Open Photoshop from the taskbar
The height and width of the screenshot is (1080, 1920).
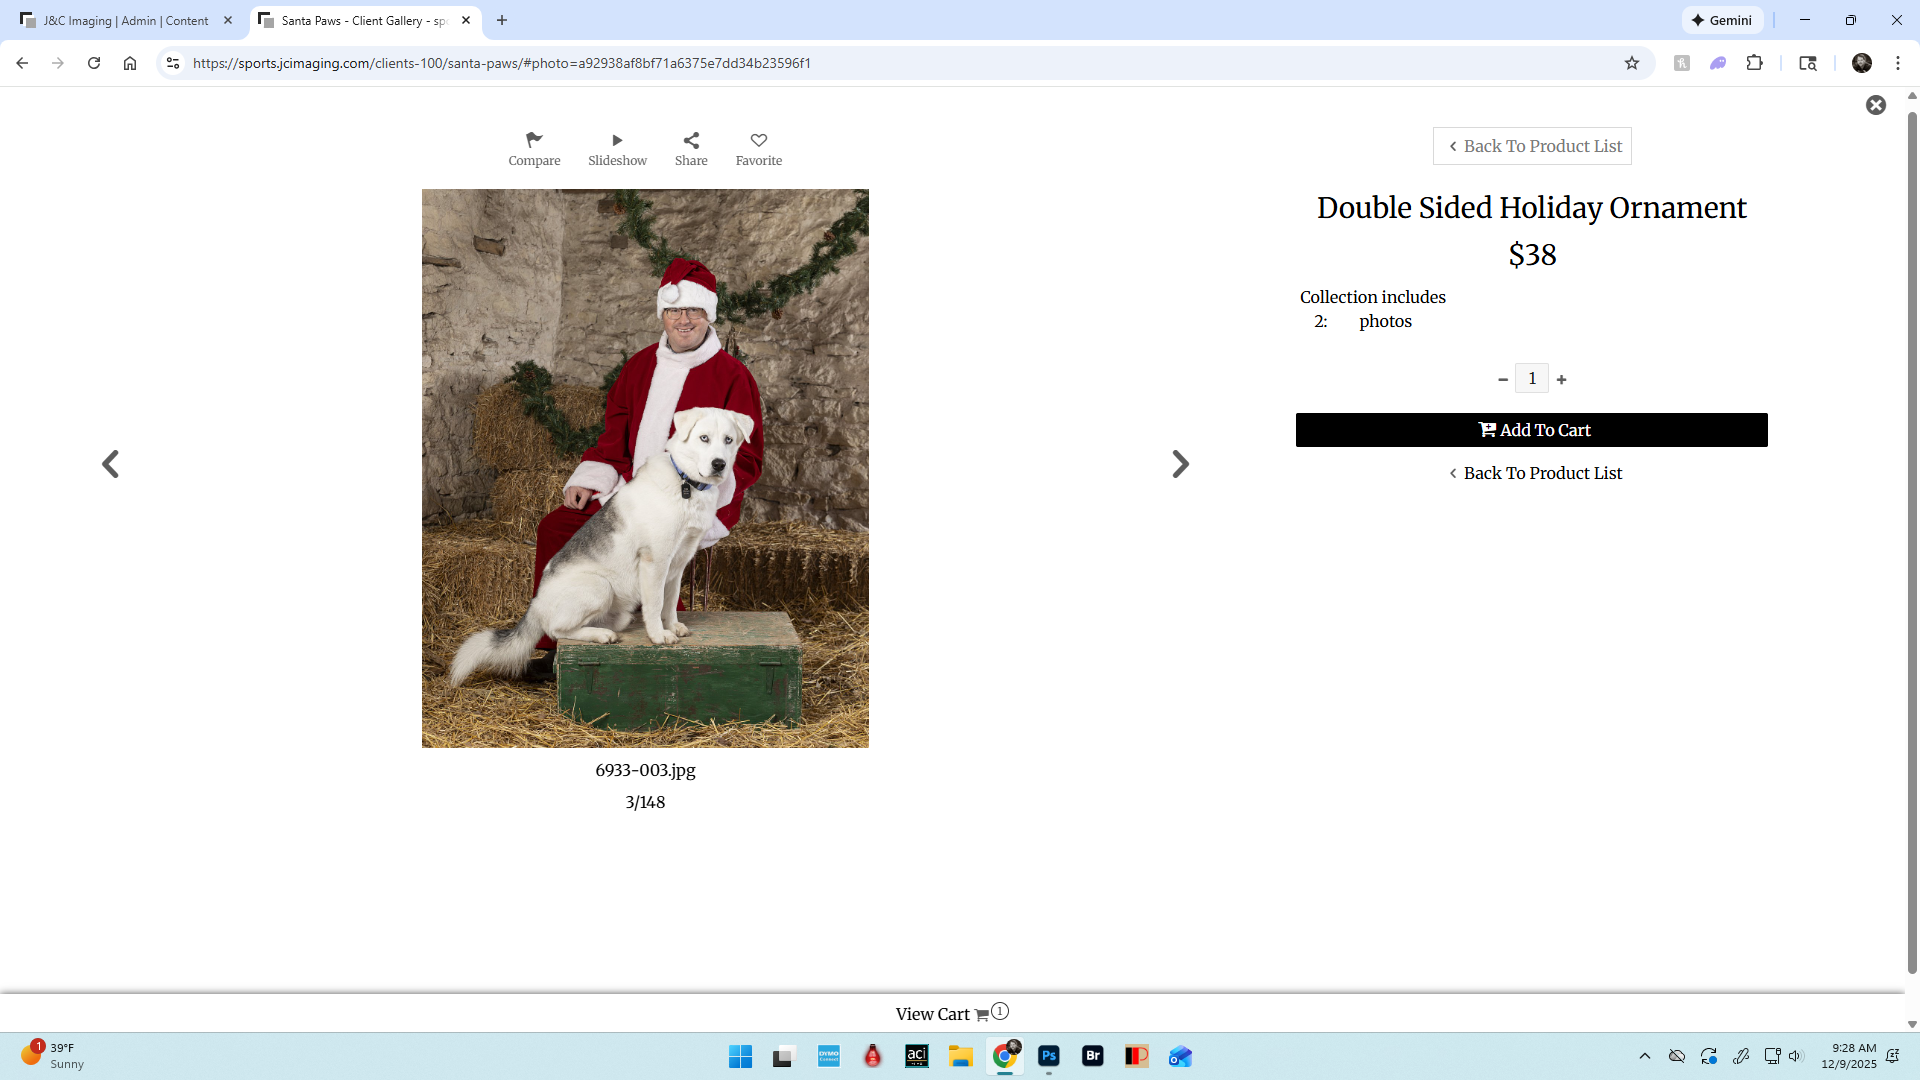pyautogui.click(x=1048, y=1056)
